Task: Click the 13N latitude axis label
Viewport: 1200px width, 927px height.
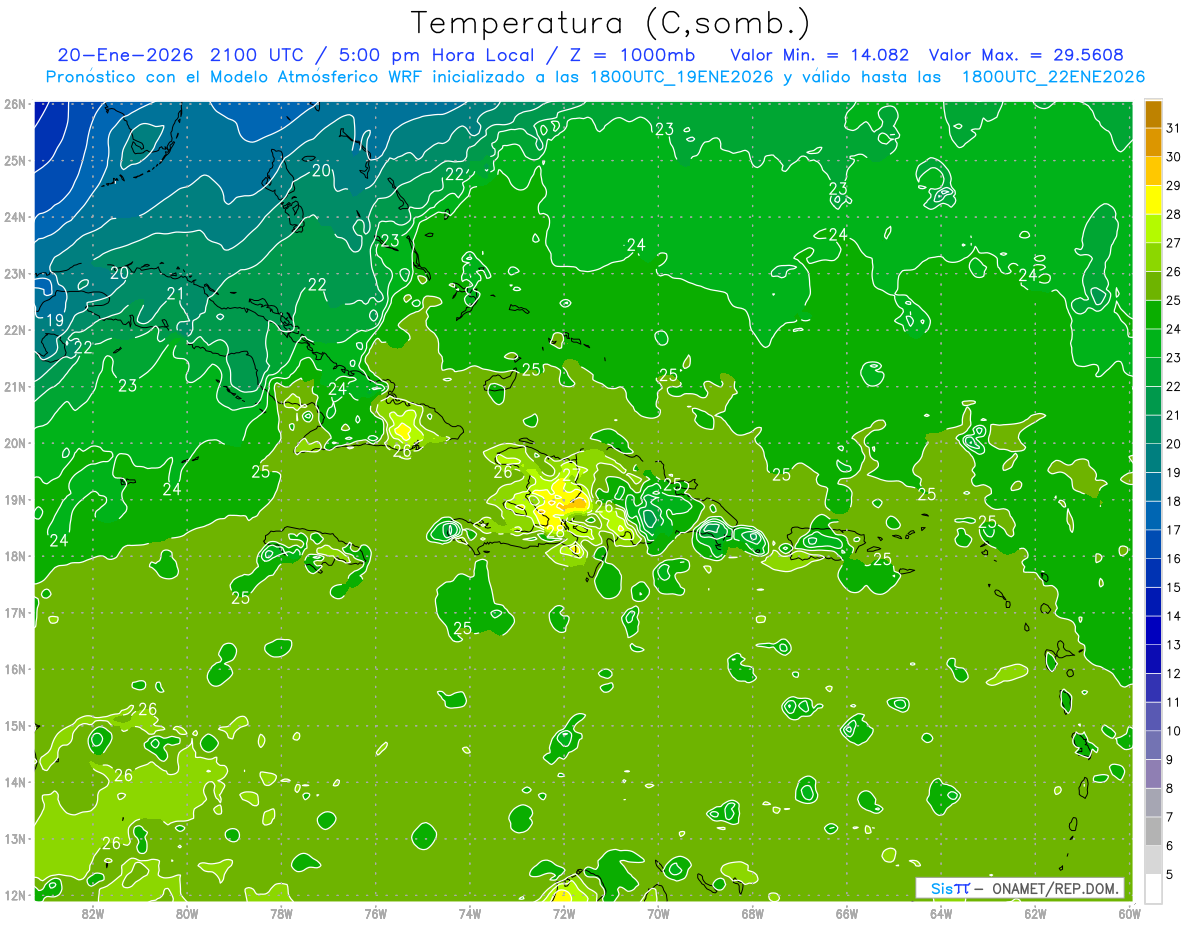Action: [15, 839]
